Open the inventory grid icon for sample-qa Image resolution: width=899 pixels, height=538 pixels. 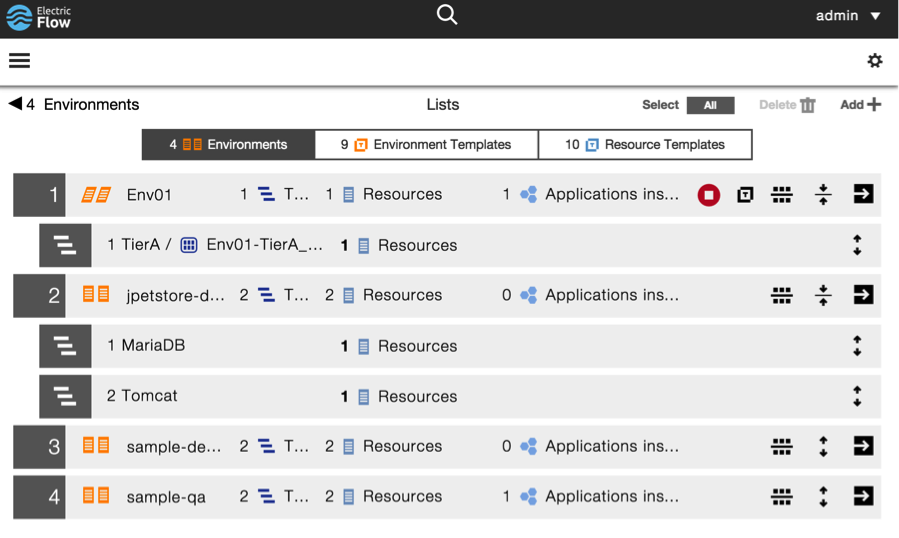point(781,497)
